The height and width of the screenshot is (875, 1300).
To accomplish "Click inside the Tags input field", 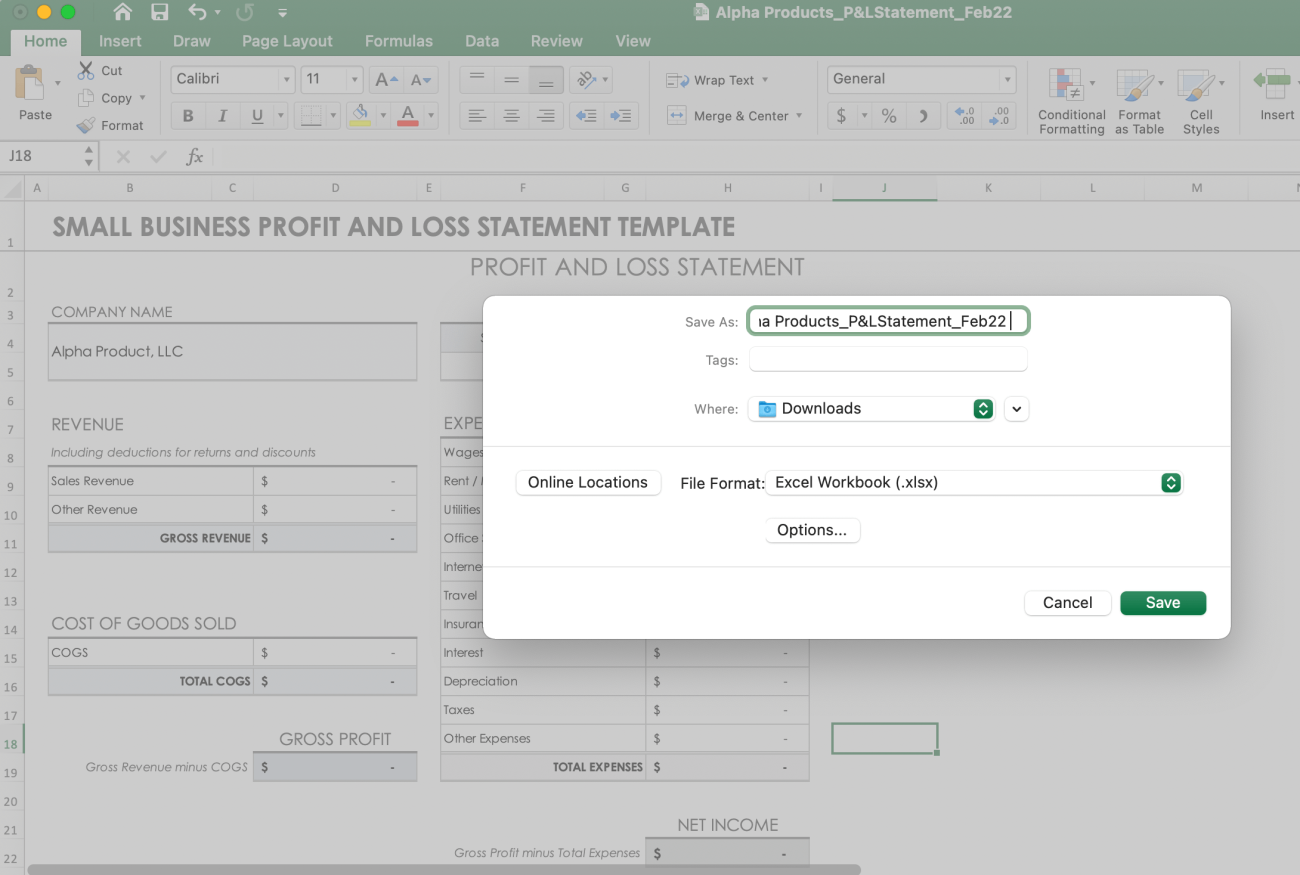I will [886, 358].
